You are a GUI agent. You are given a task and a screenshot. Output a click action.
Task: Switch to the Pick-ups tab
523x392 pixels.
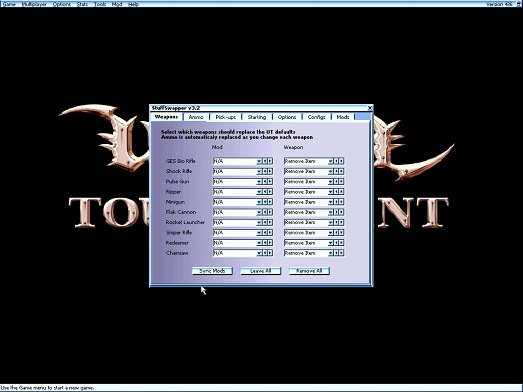coord(225,117)
